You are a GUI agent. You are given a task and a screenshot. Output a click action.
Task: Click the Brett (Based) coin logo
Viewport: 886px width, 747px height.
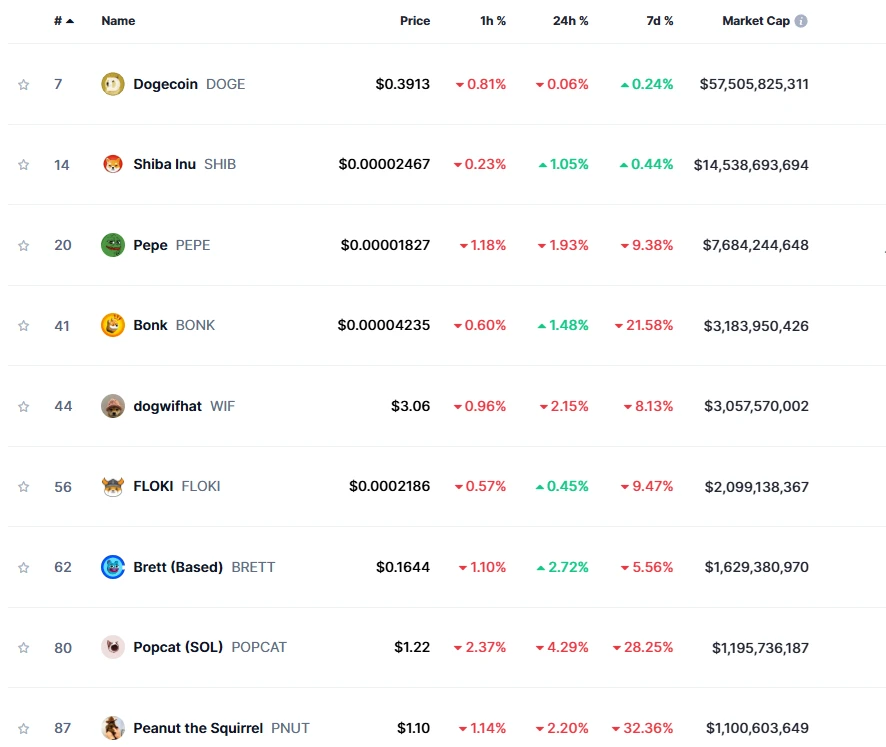click(113, 567)
